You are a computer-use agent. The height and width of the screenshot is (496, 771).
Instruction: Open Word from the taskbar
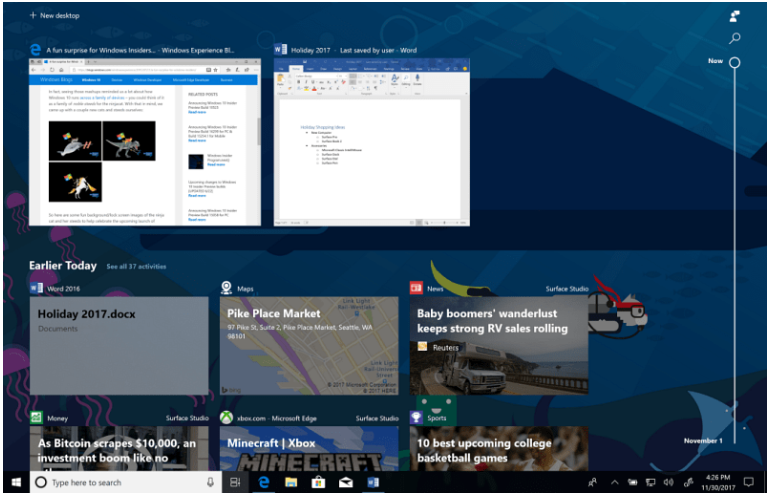click(x=373, y=482)
